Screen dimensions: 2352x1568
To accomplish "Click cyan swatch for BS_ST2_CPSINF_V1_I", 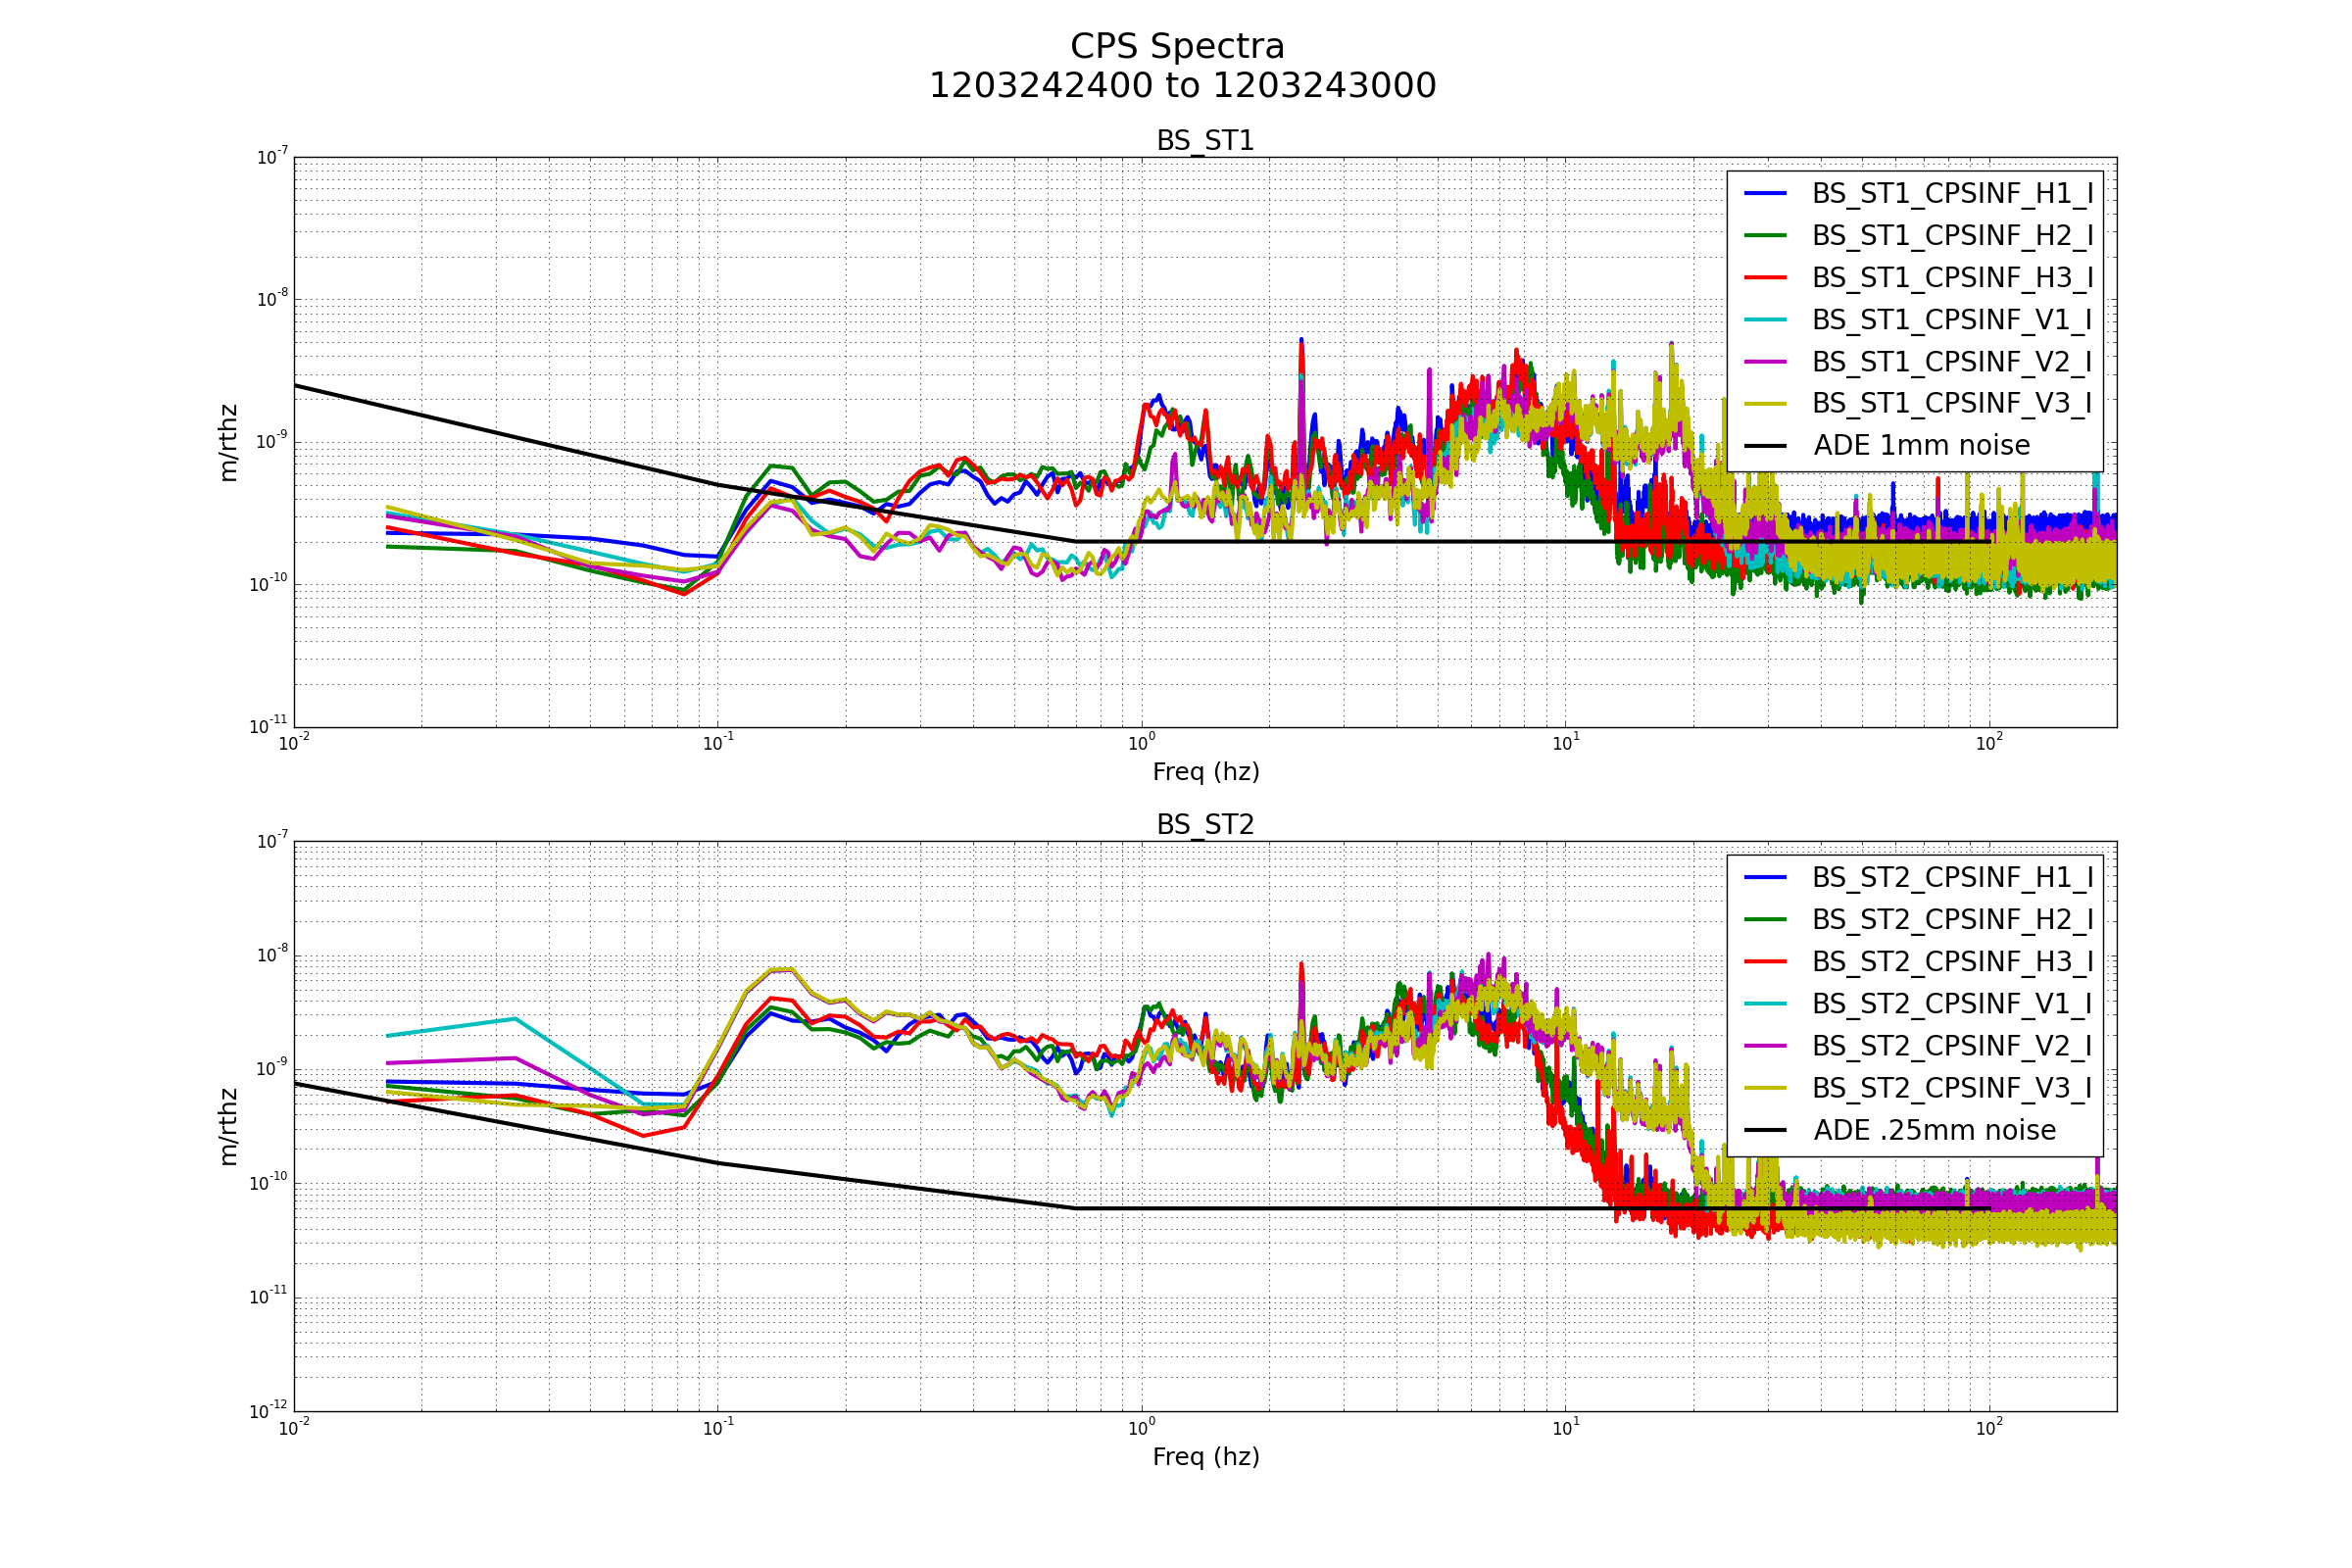I will point(1765,1003).
